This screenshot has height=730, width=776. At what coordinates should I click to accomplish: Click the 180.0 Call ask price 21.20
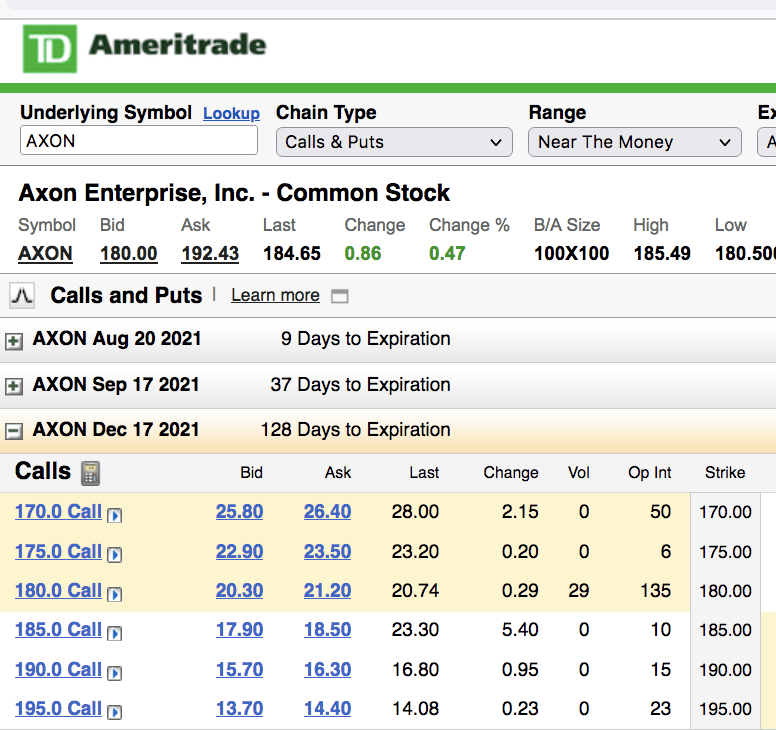pos(327,591)
